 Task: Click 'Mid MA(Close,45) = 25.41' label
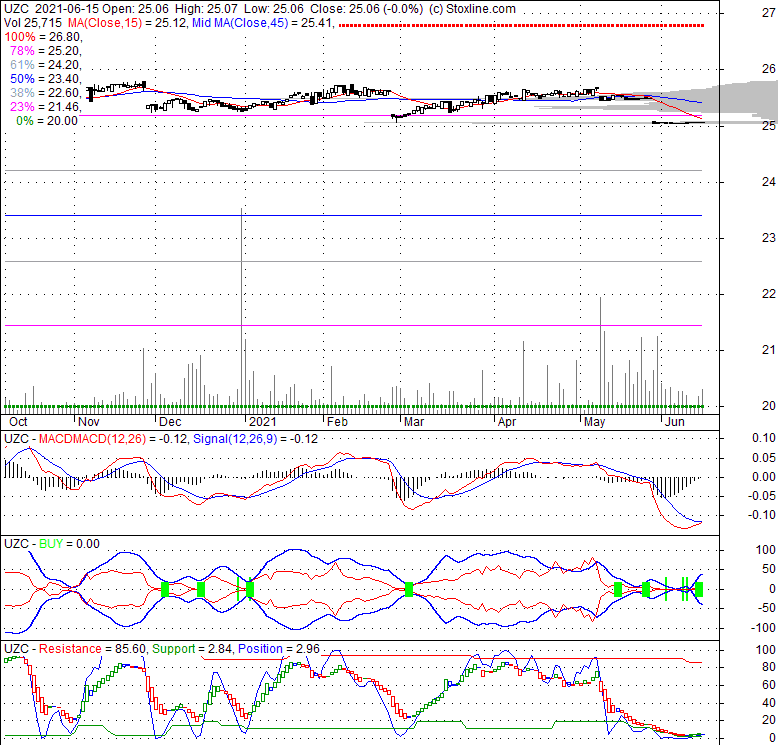pos(262,23)
